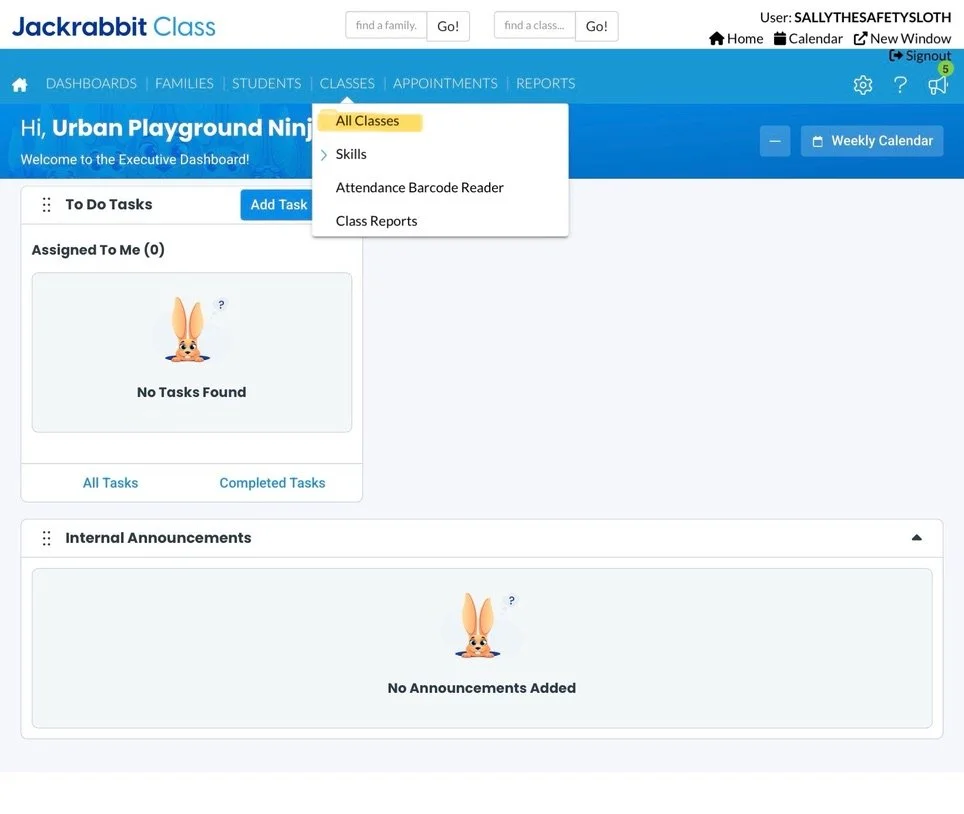The width and height of the screenshot is (964, 814).
Task: Click the Add Task button
Action: click(x=279, y=205)
